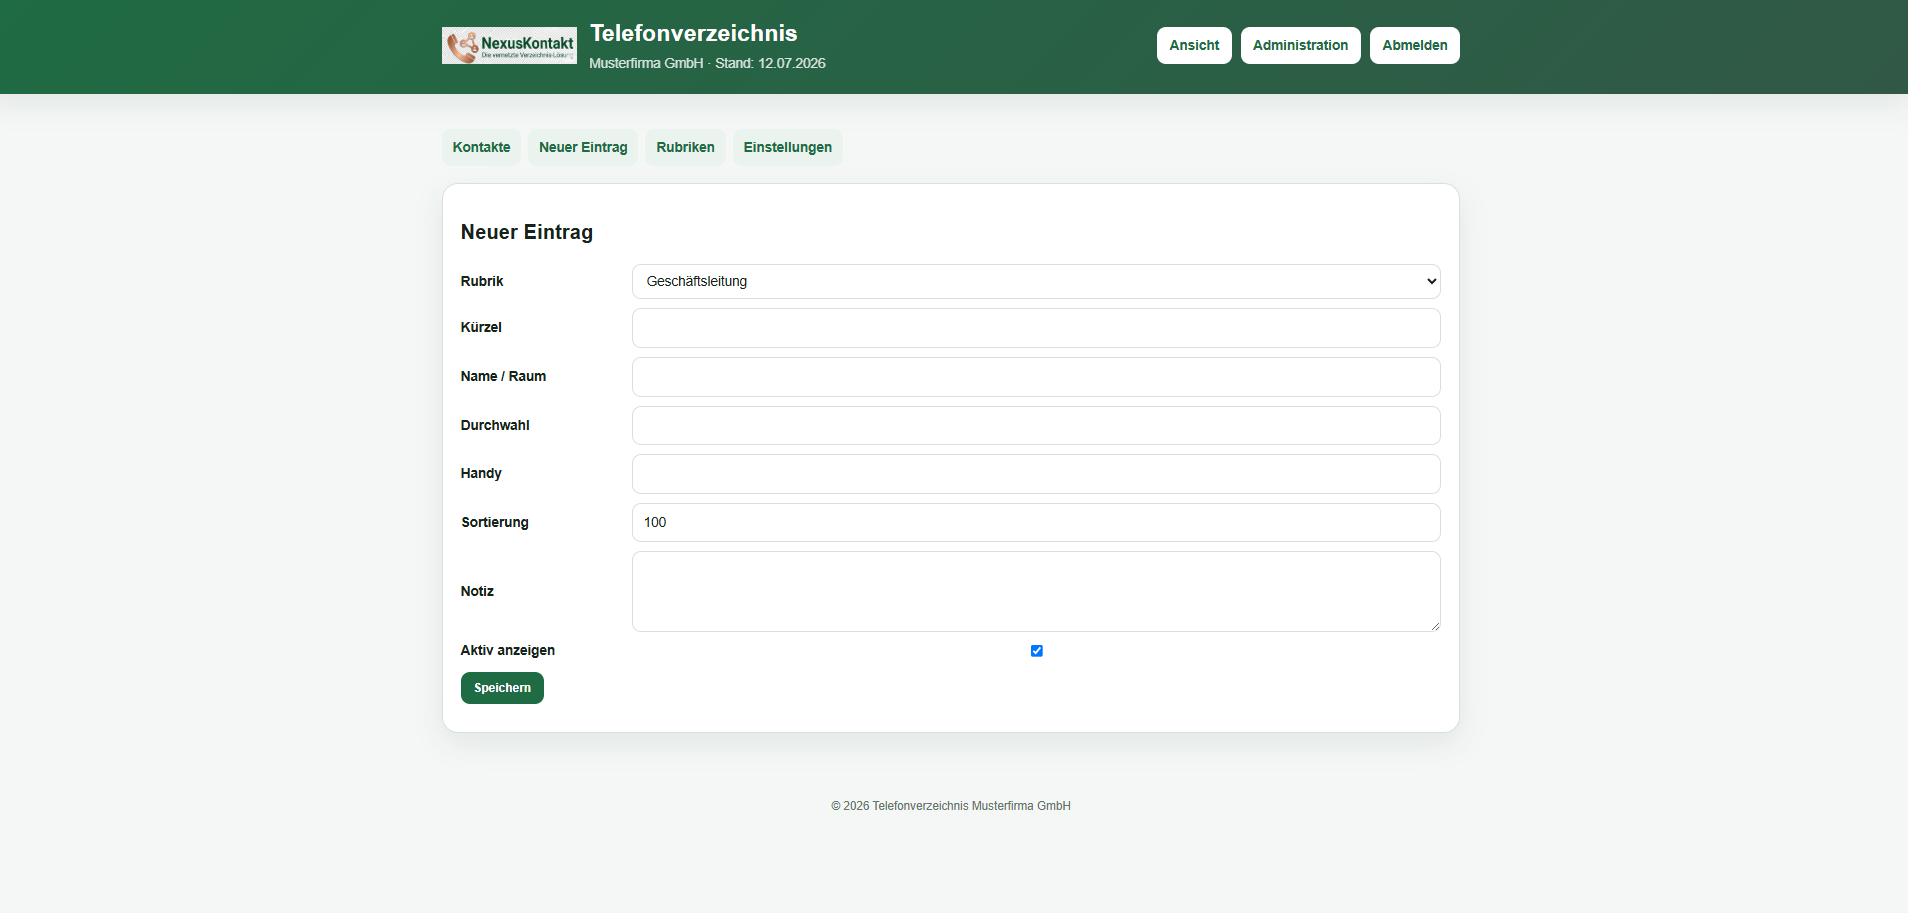Image resolution: width=1908 pixels, height=913 pixels.
Task: Switch to the Neuer Eintrag tab
Action: coord(583,147)
